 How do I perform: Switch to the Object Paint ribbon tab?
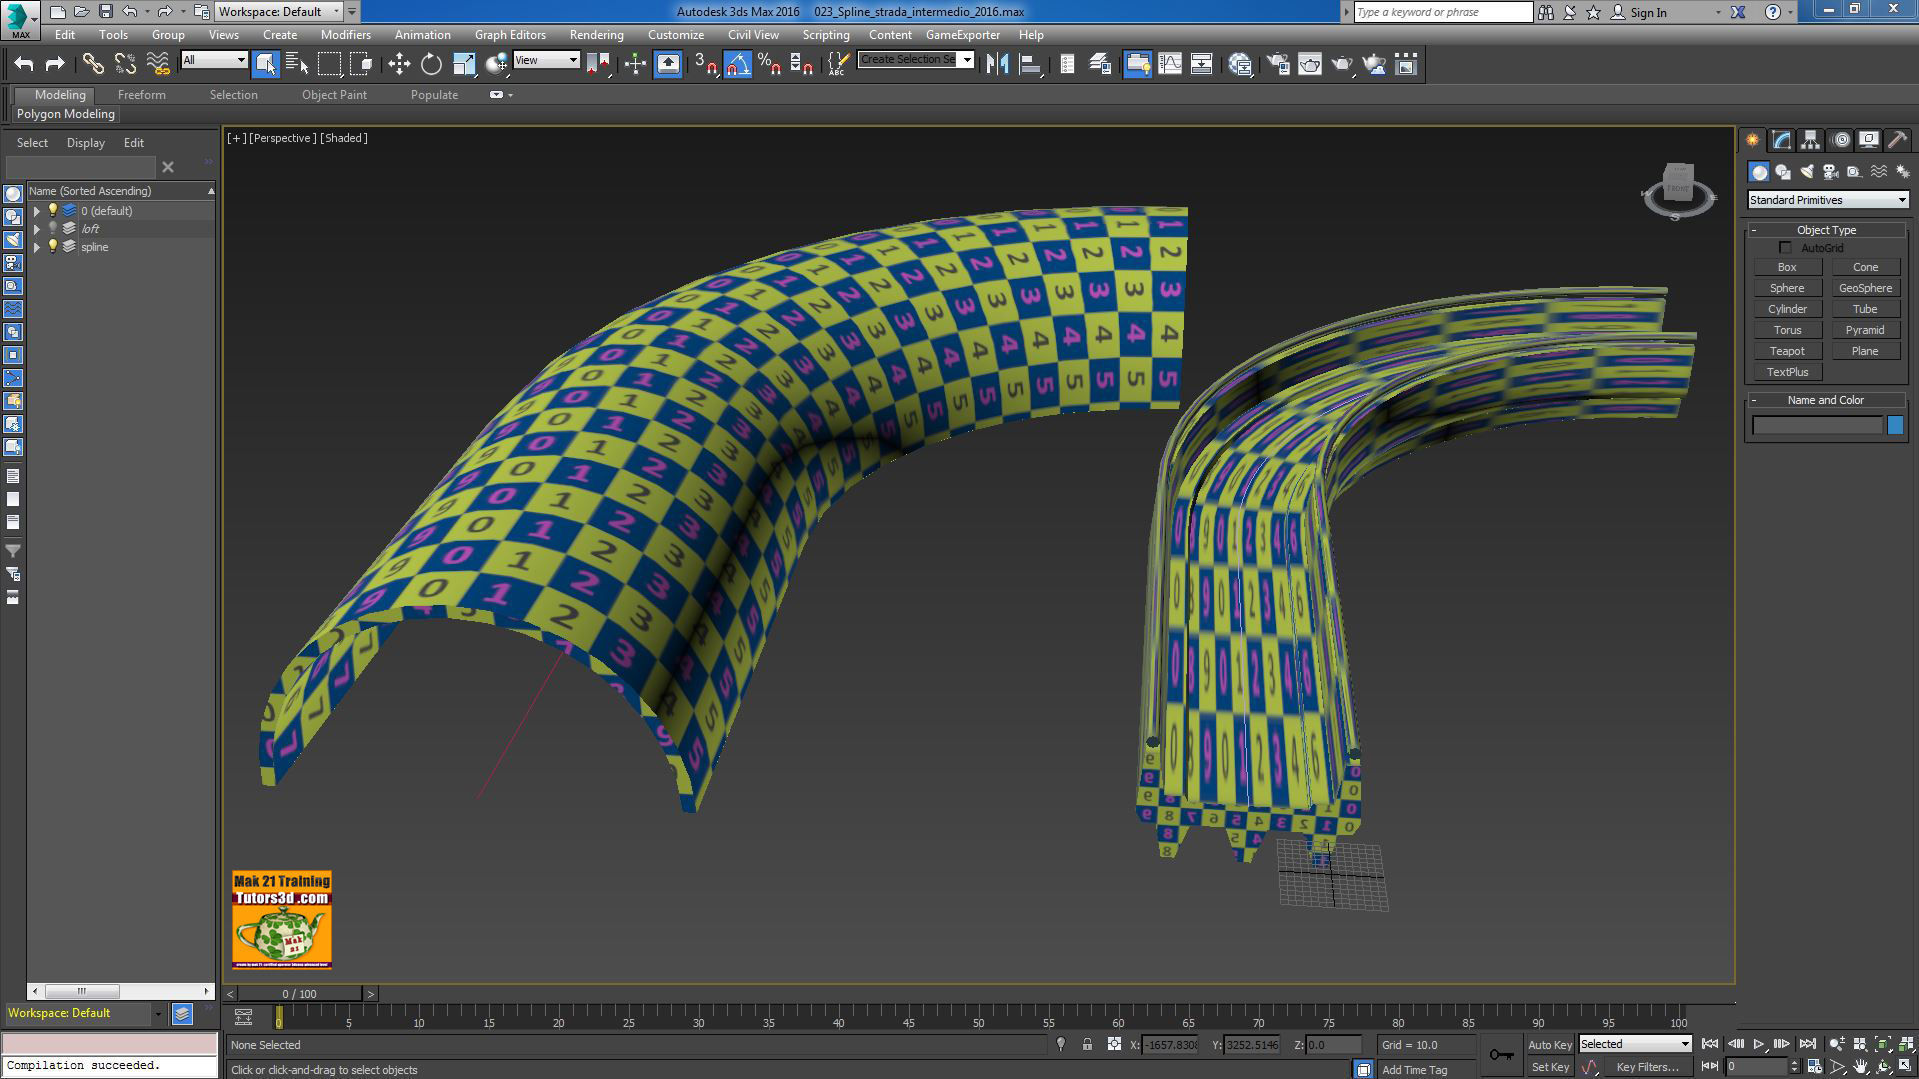(334, 95)
